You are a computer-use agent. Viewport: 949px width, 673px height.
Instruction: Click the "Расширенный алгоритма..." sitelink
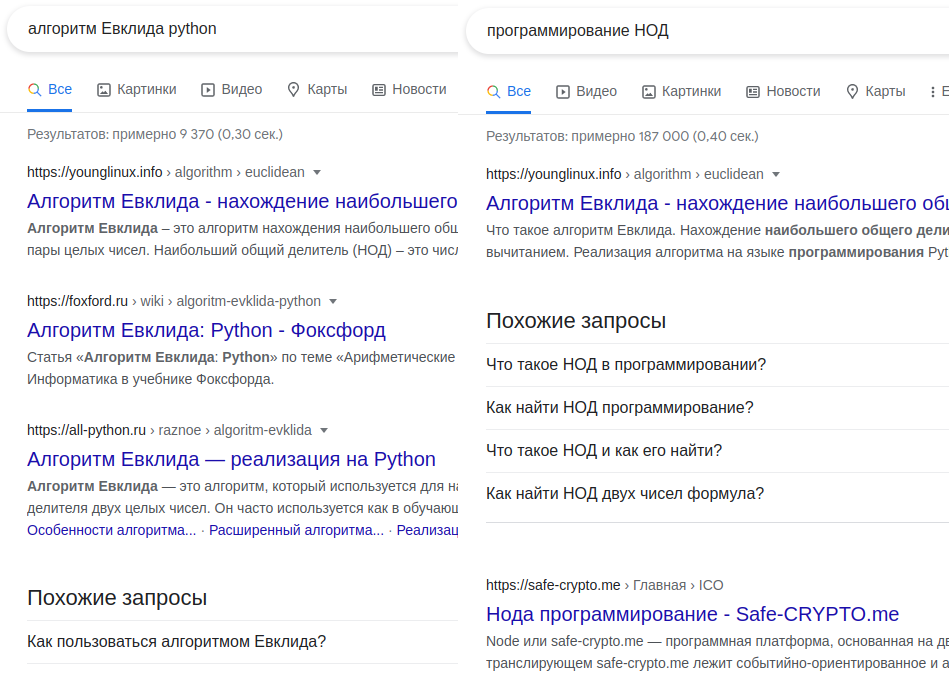[x=296, y=530]
